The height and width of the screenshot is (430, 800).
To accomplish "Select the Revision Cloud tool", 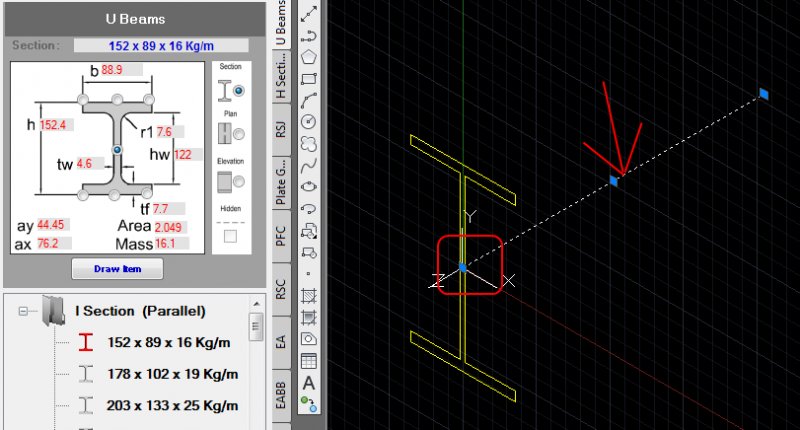I will pyautogui.click(x=309, y=143).
